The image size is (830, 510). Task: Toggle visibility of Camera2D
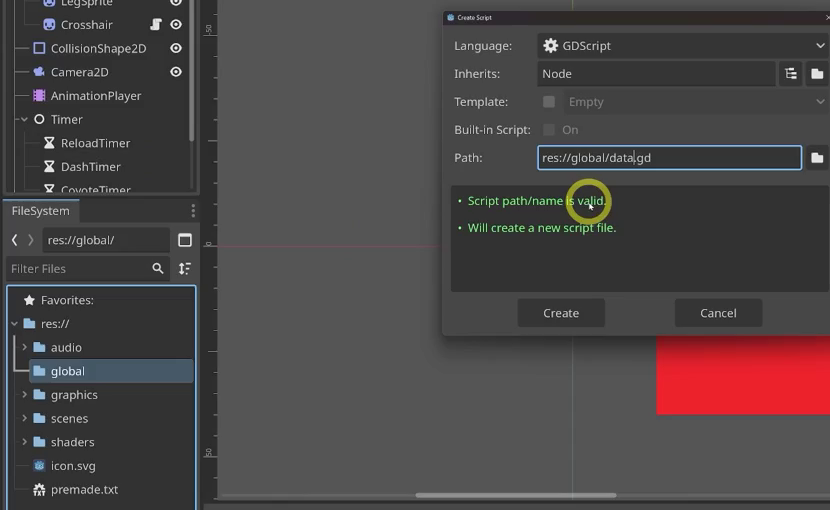pyautogui.click(x=176, y=72)
